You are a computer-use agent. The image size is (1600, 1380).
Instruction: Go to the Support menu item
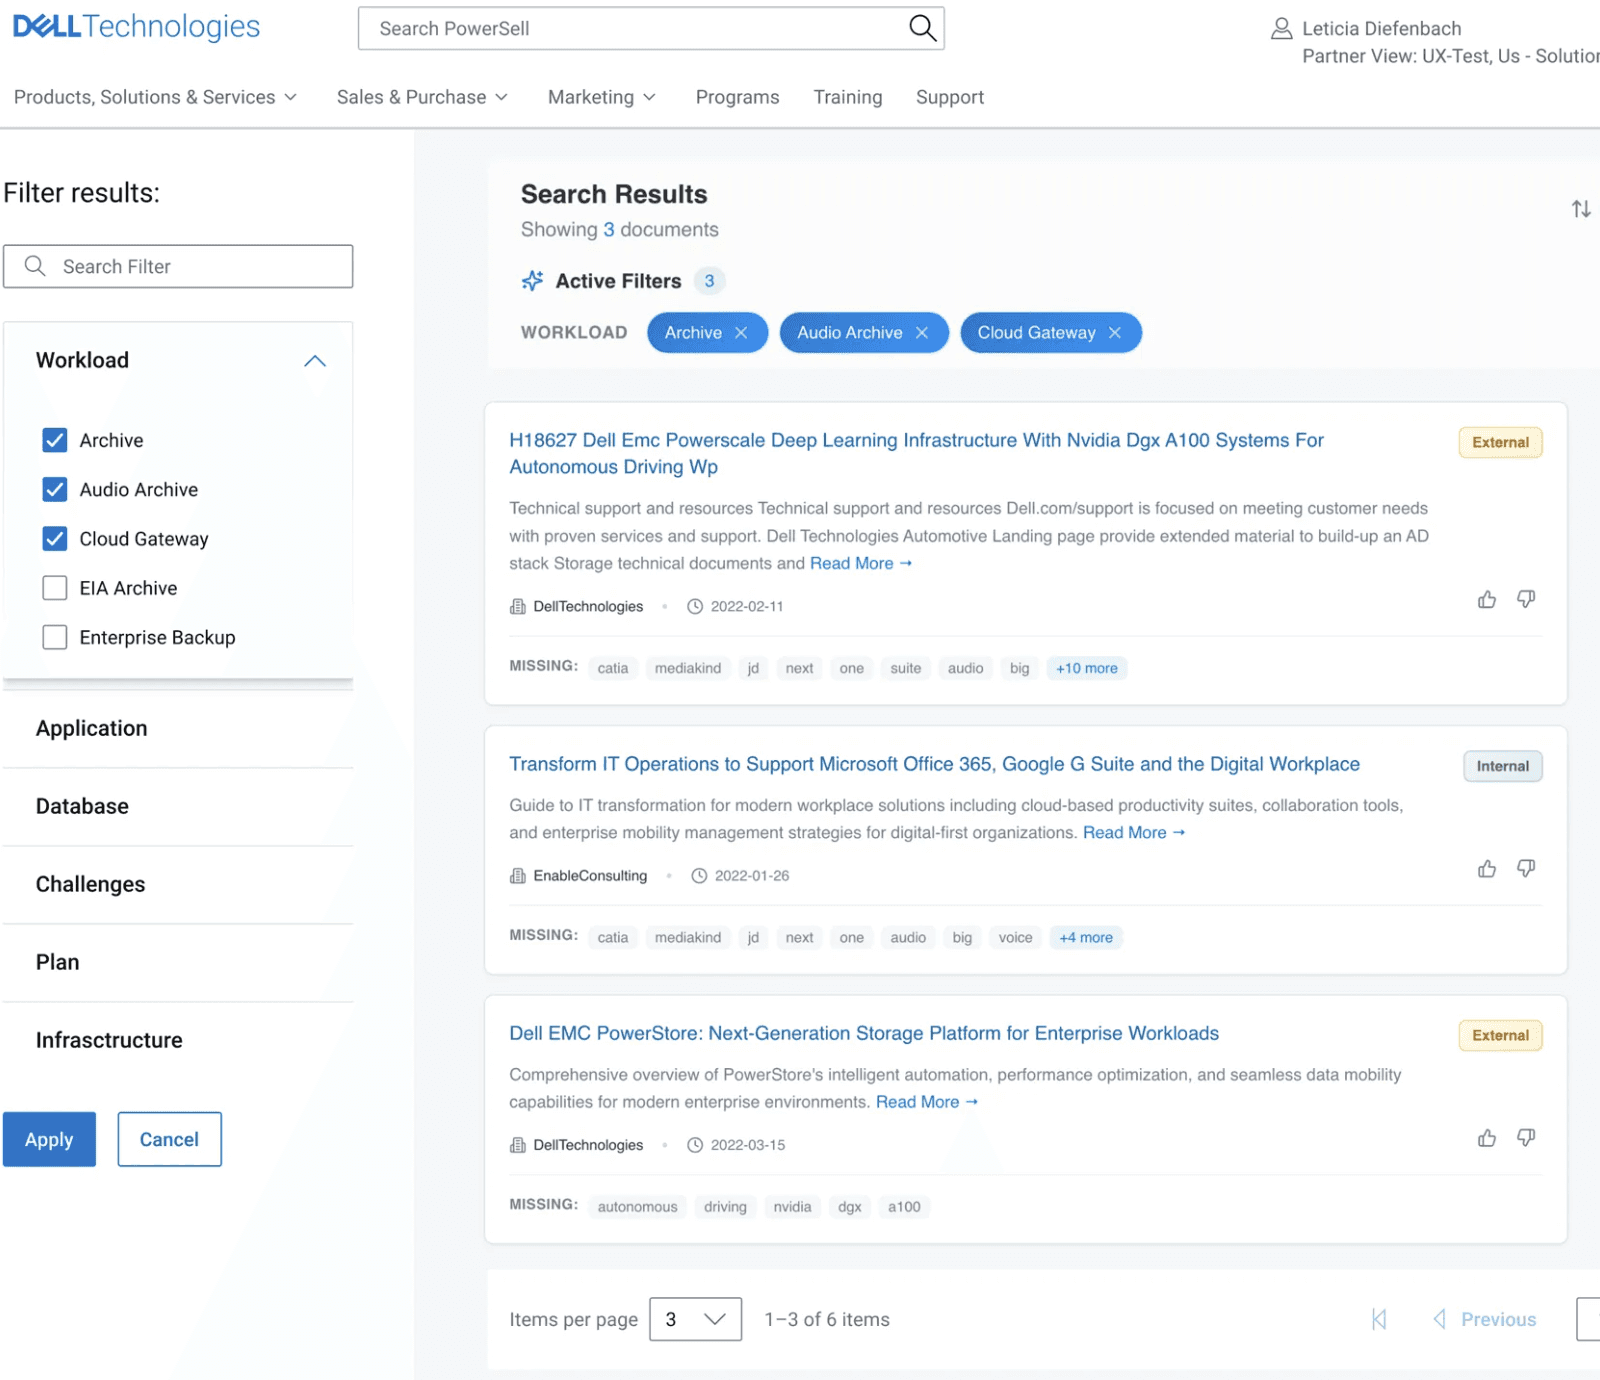coord(950,97)
